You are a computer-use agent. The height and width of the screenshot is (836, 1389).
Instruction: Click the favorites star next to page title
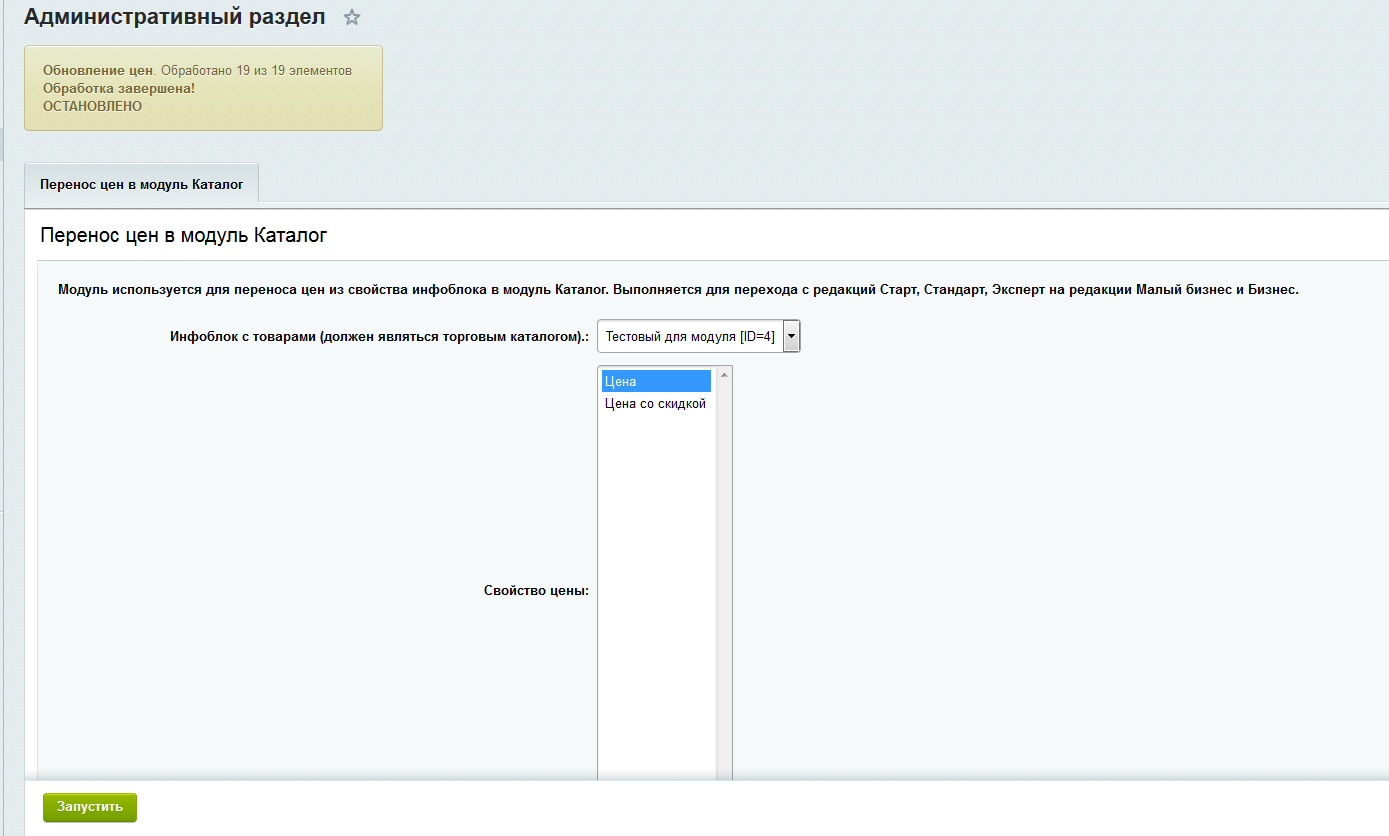352,18
